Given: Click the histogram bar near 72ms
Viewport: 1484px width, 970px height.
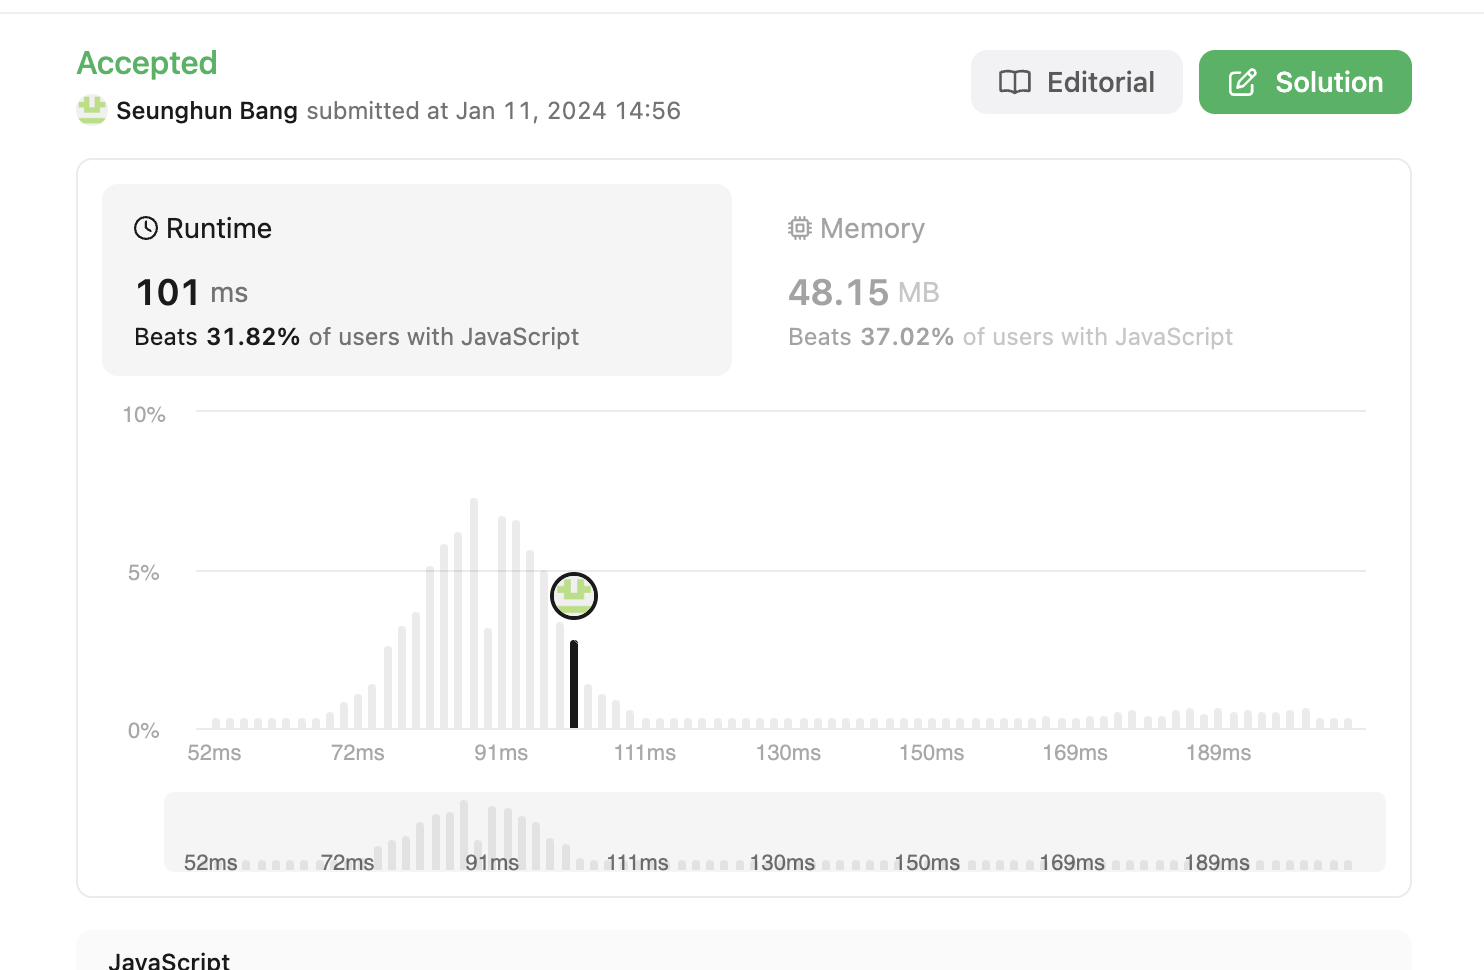Looking at the screenshot, I should pyautogui.click(x=358, y=712).
